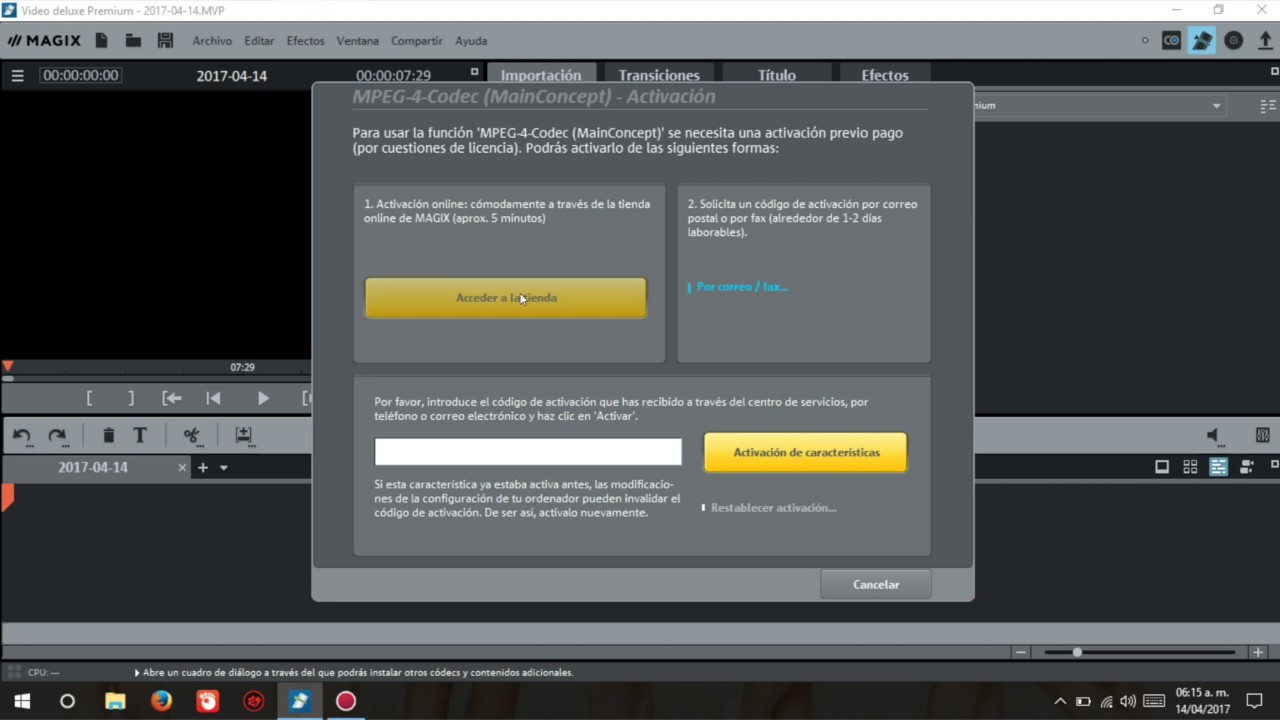Click the 'Activación de características' button
Screen dimensions: 1280x720
(x=806, y=453)
